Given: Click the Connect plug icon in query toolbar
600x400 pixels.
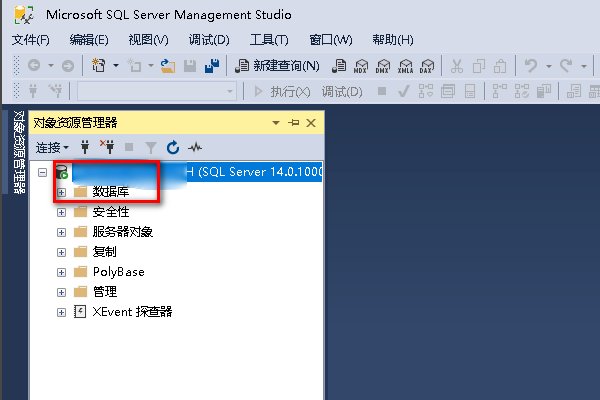Looking at the screenshot, I should [x=33, y=91].
